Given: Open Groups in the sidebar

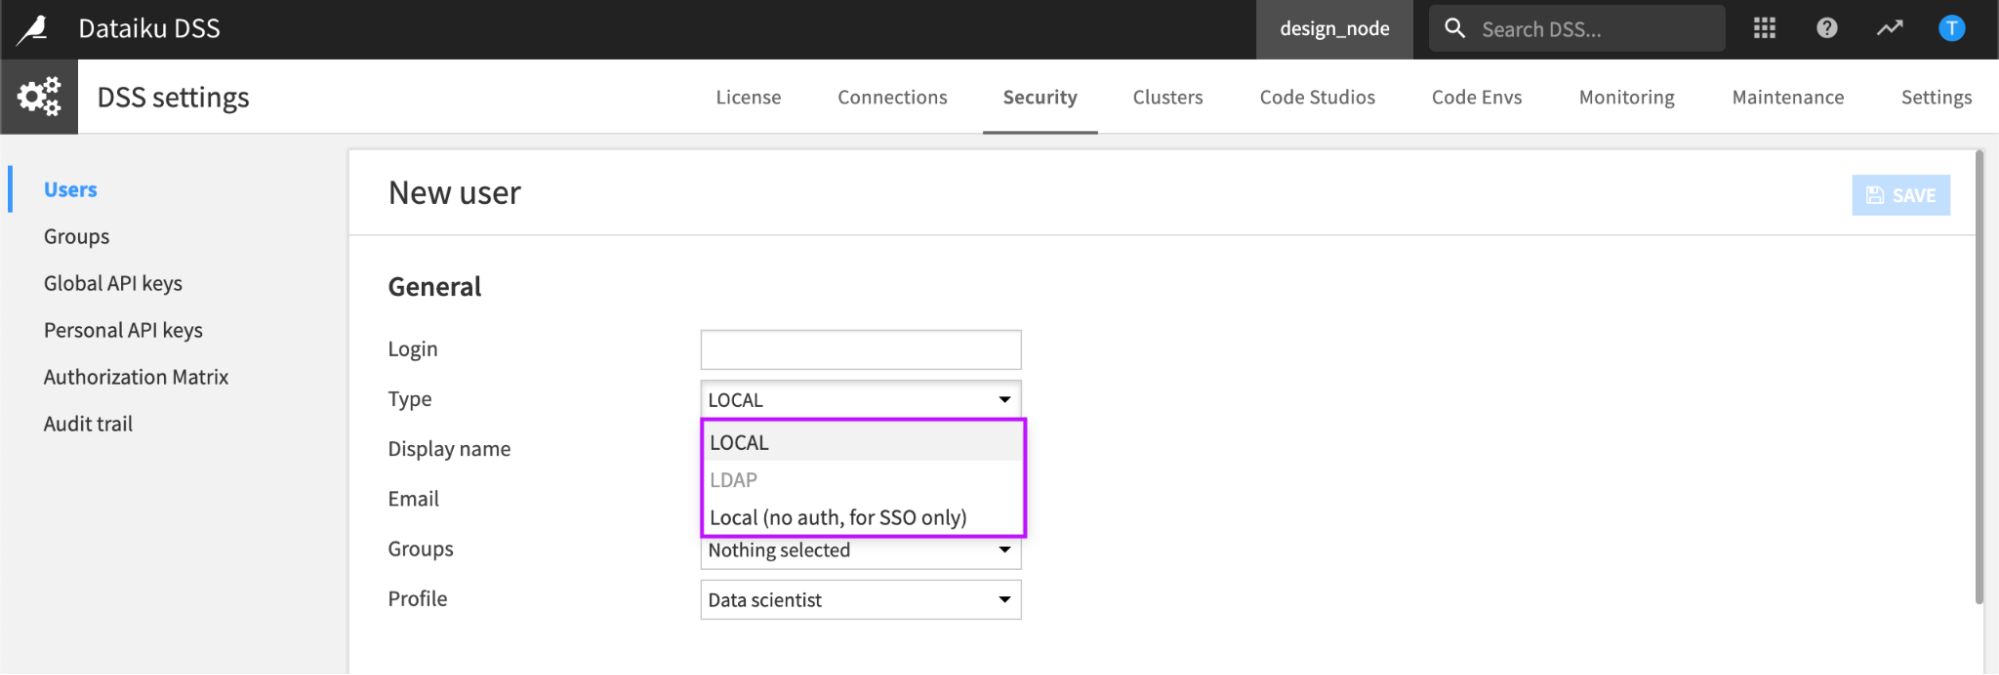Looking at the screenshot, I should tap(76, 237).
